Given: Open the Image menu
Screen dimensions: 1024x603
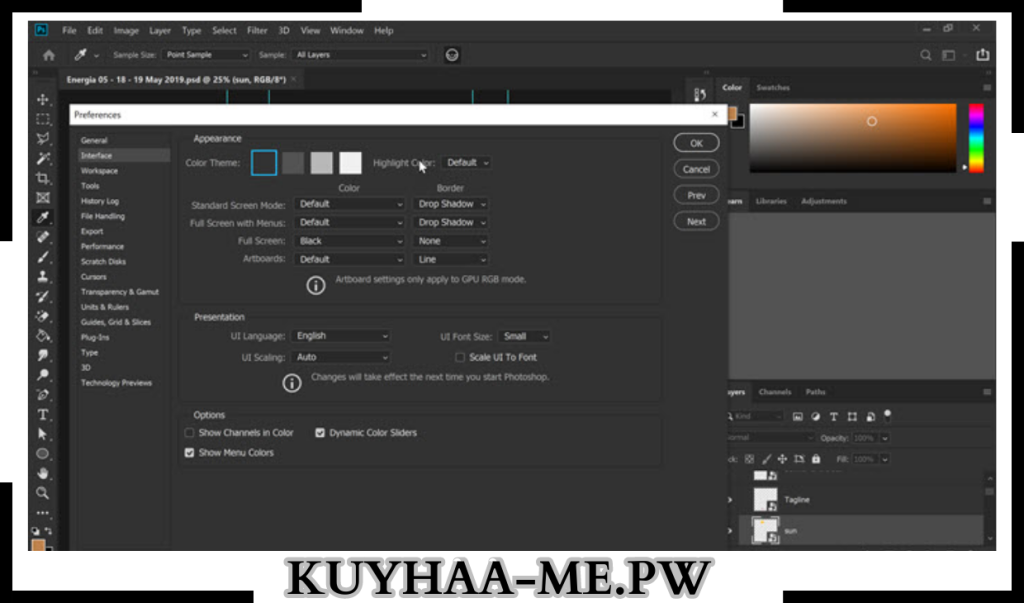Looking at the screenshot, I should (126, 31).
